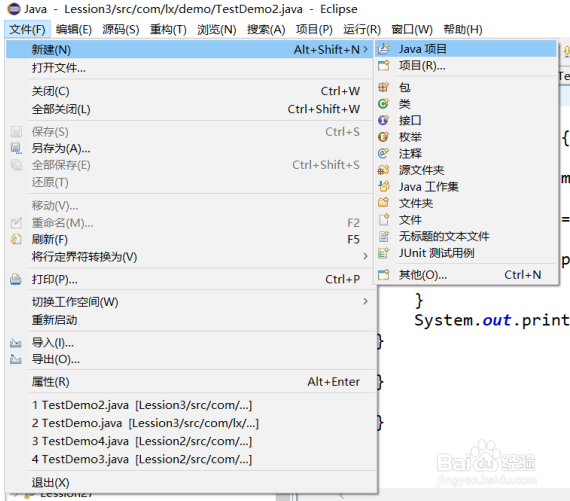Image resolution: width=570 pixels, height=501 pixels.
Task: Open the 浏览(N) menu
Action: (x=217, y=29)
